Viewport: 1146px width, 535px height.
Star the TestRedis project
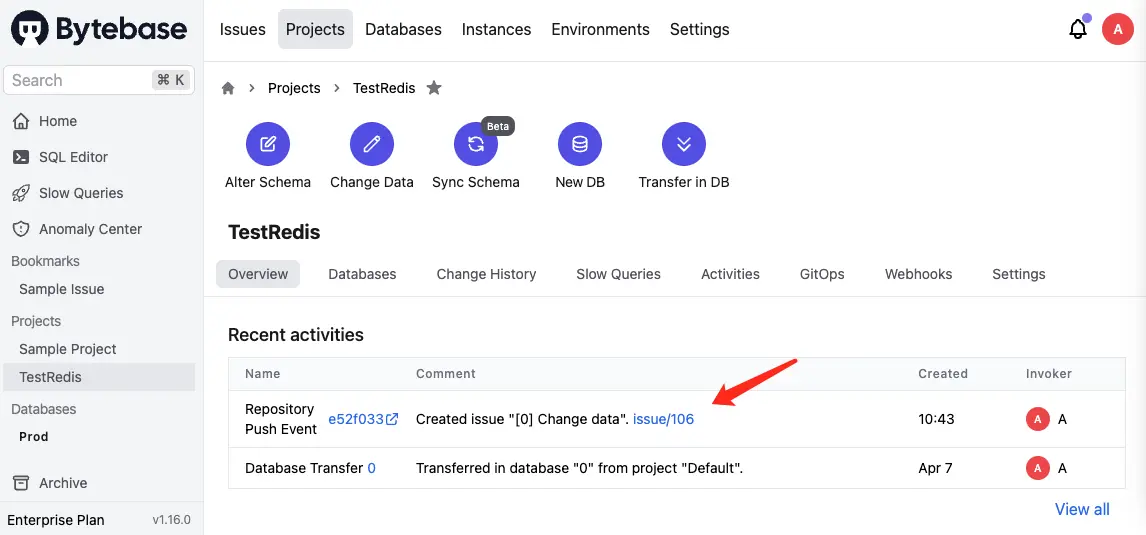coord(434,88)
